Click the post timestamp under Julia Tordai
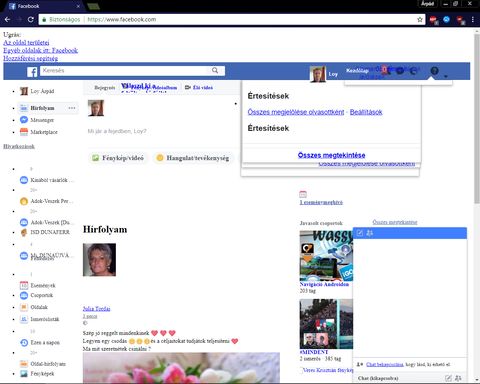This screenshot has height=384, width=480. [90, 316]
